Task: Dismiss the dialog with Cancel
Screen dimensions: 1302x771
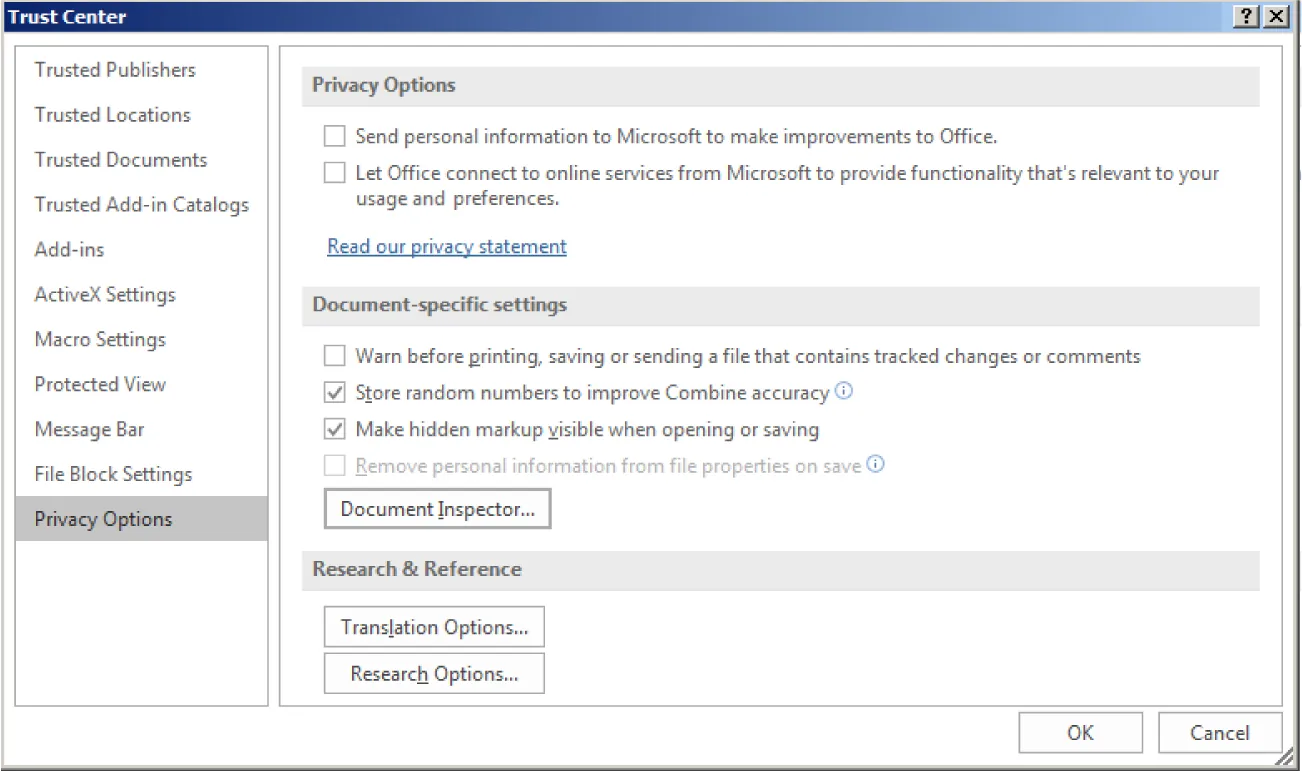Action: (x=1220, y=732)
